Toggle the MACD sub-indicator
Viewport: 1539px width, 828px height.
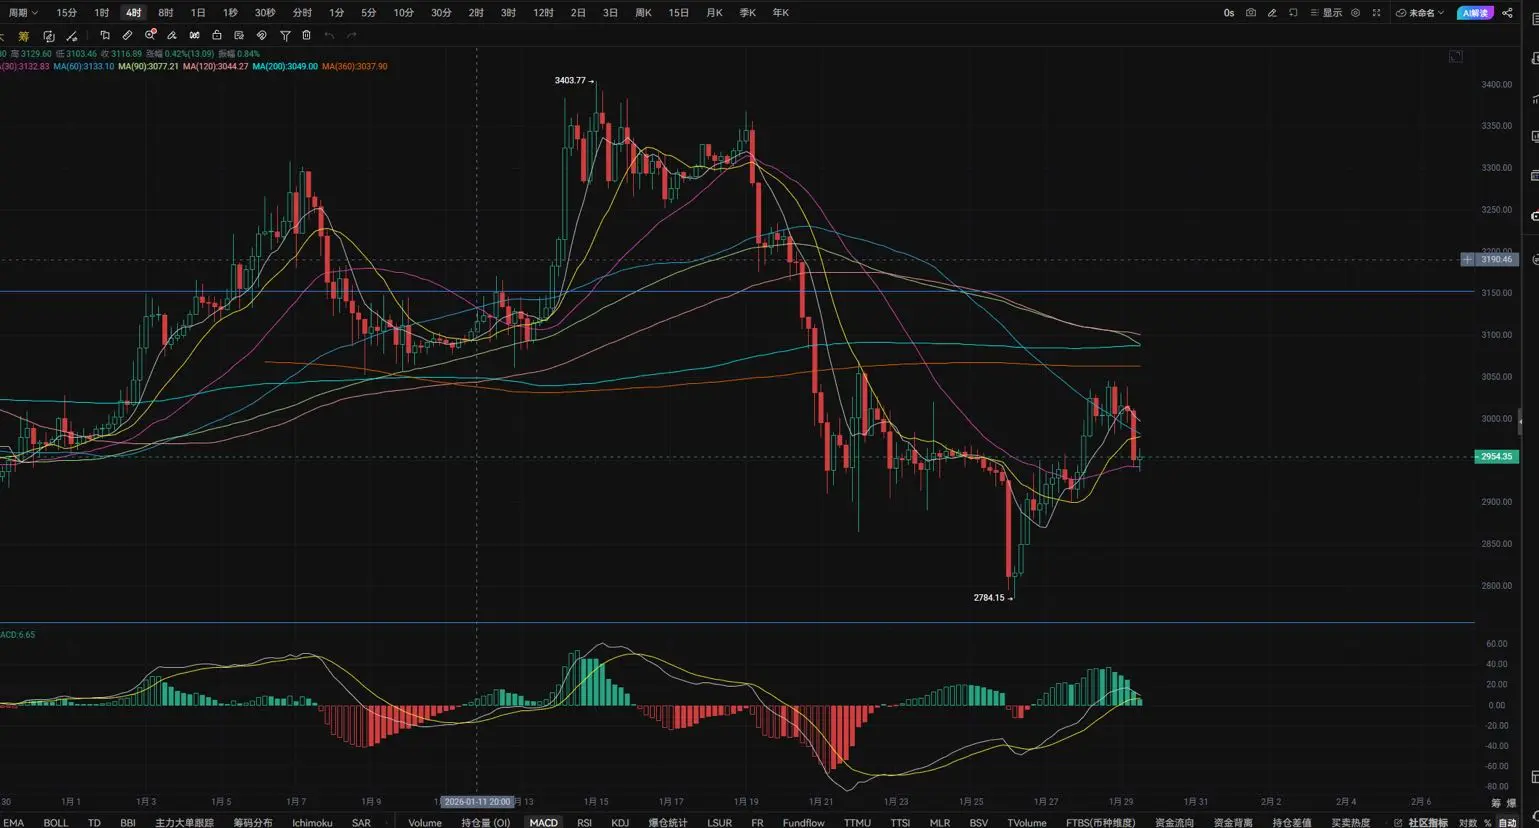[543, 822]
